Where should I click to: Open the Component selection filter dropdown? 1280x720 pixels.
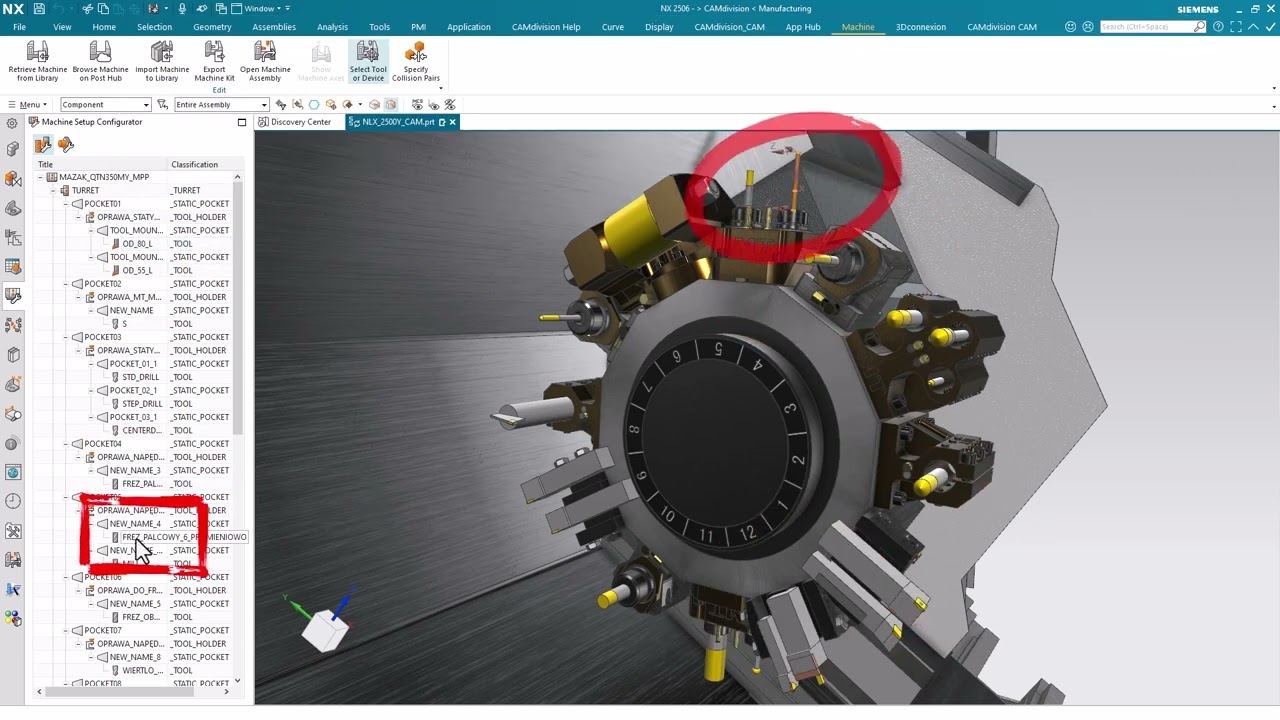pos(105,105)
